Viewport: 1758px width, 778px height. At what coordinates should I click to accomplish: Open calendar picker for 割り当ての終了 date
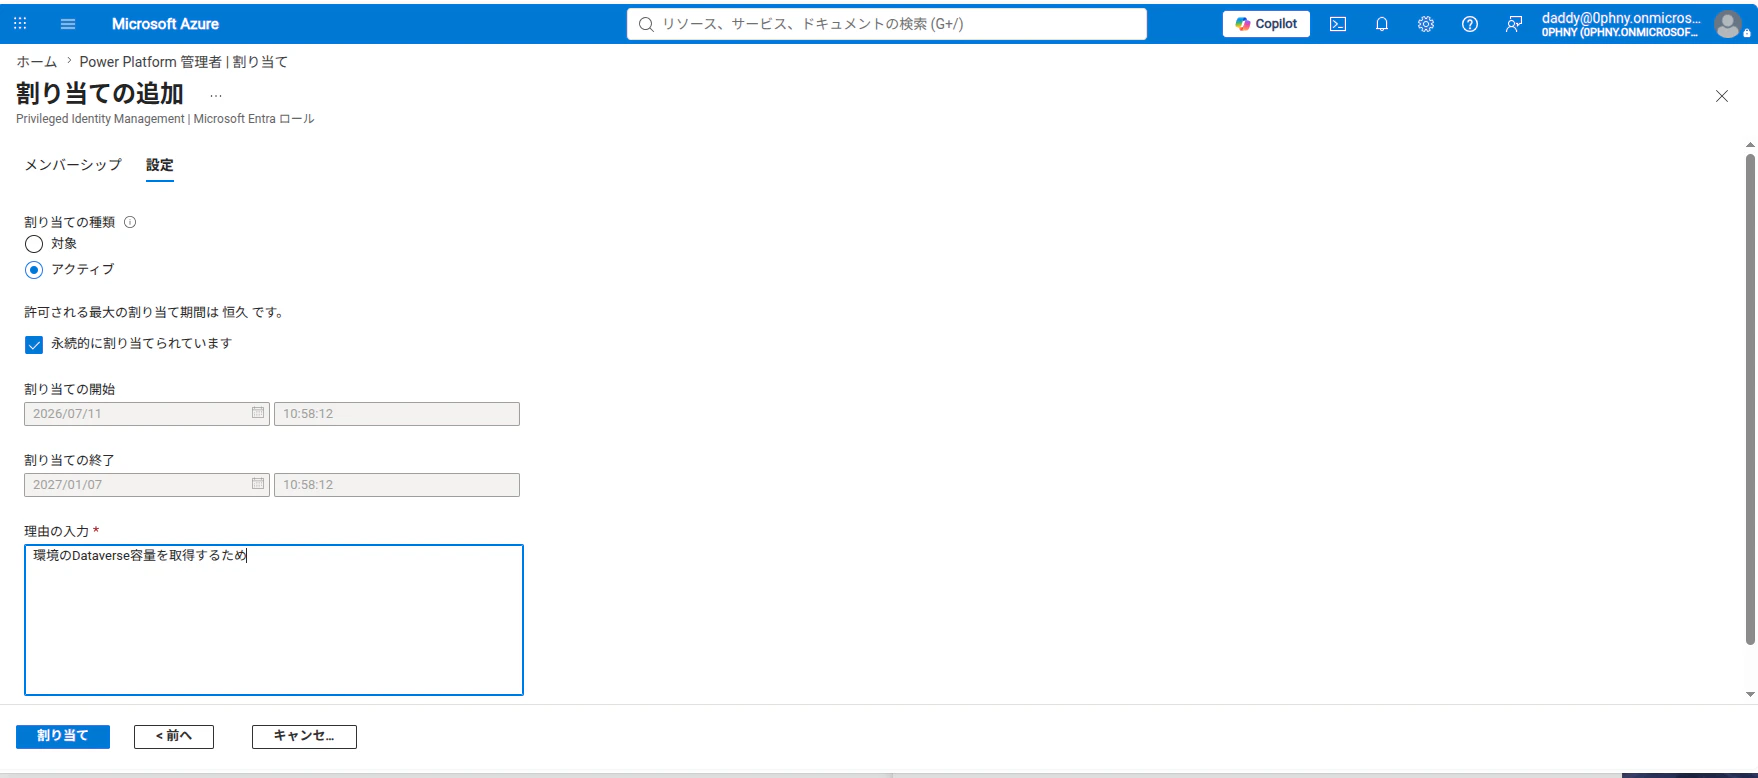click(258, 484)
